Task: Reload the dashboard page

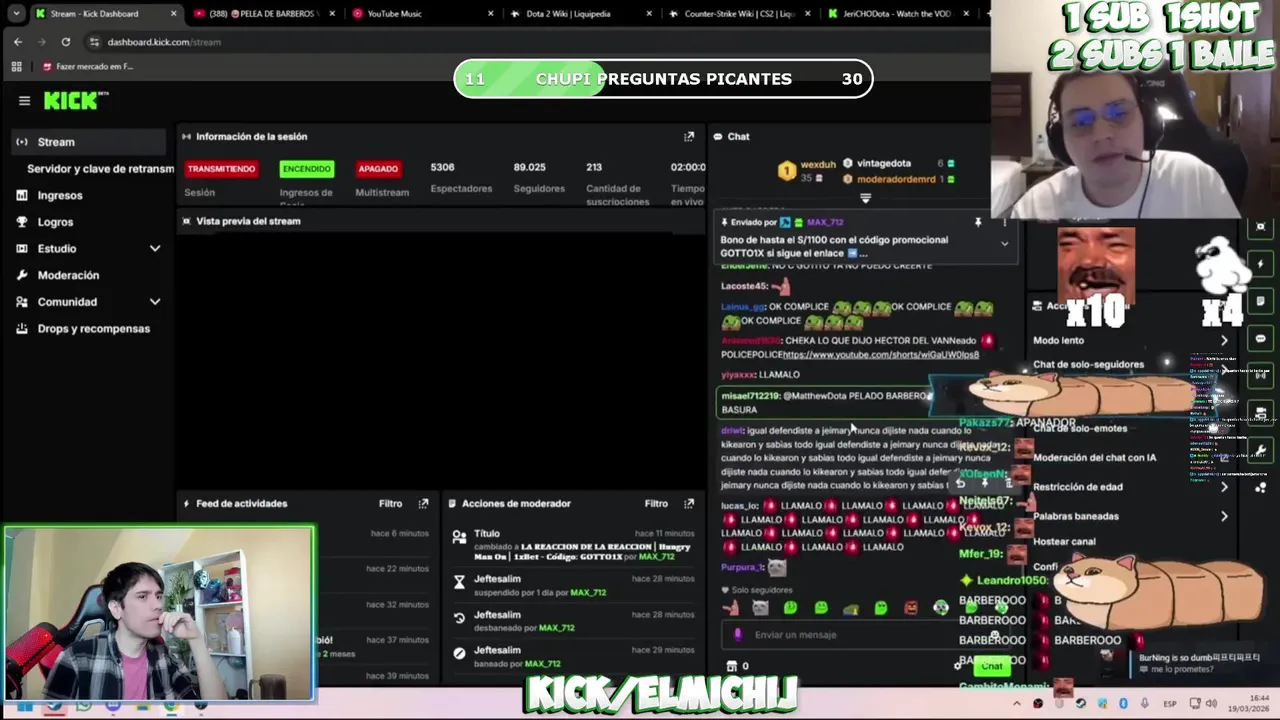Action: pyautogui.click(x=66, y=42)
